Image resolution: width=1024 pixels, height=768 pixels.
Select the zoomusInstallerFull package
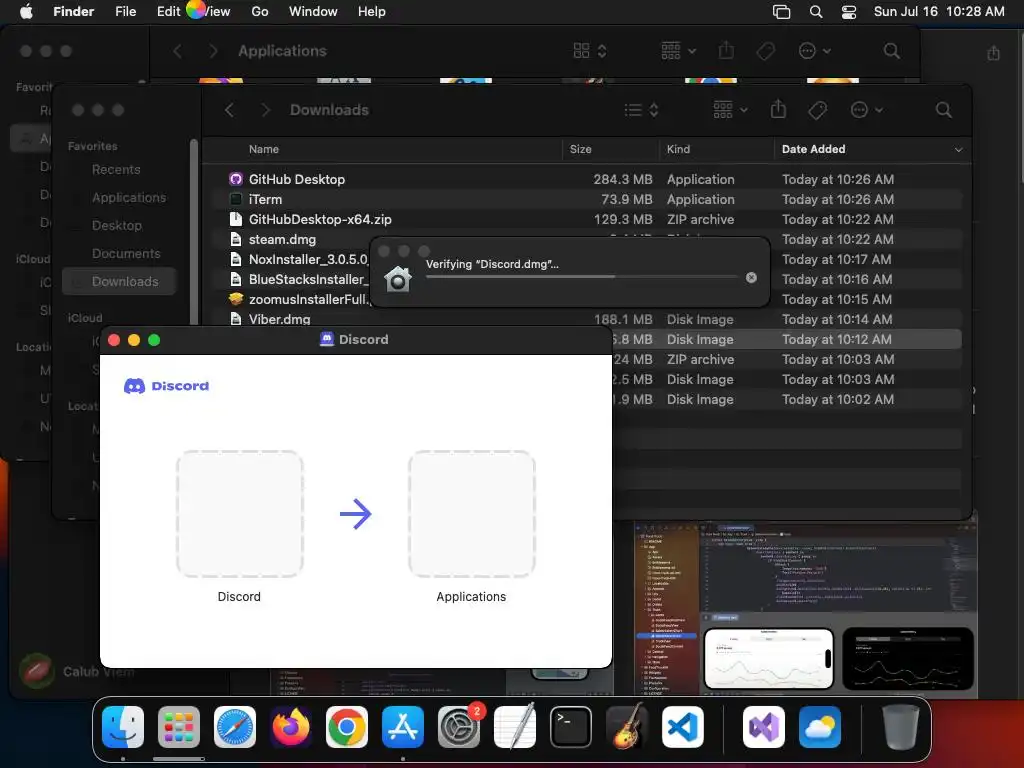point(298,299)
